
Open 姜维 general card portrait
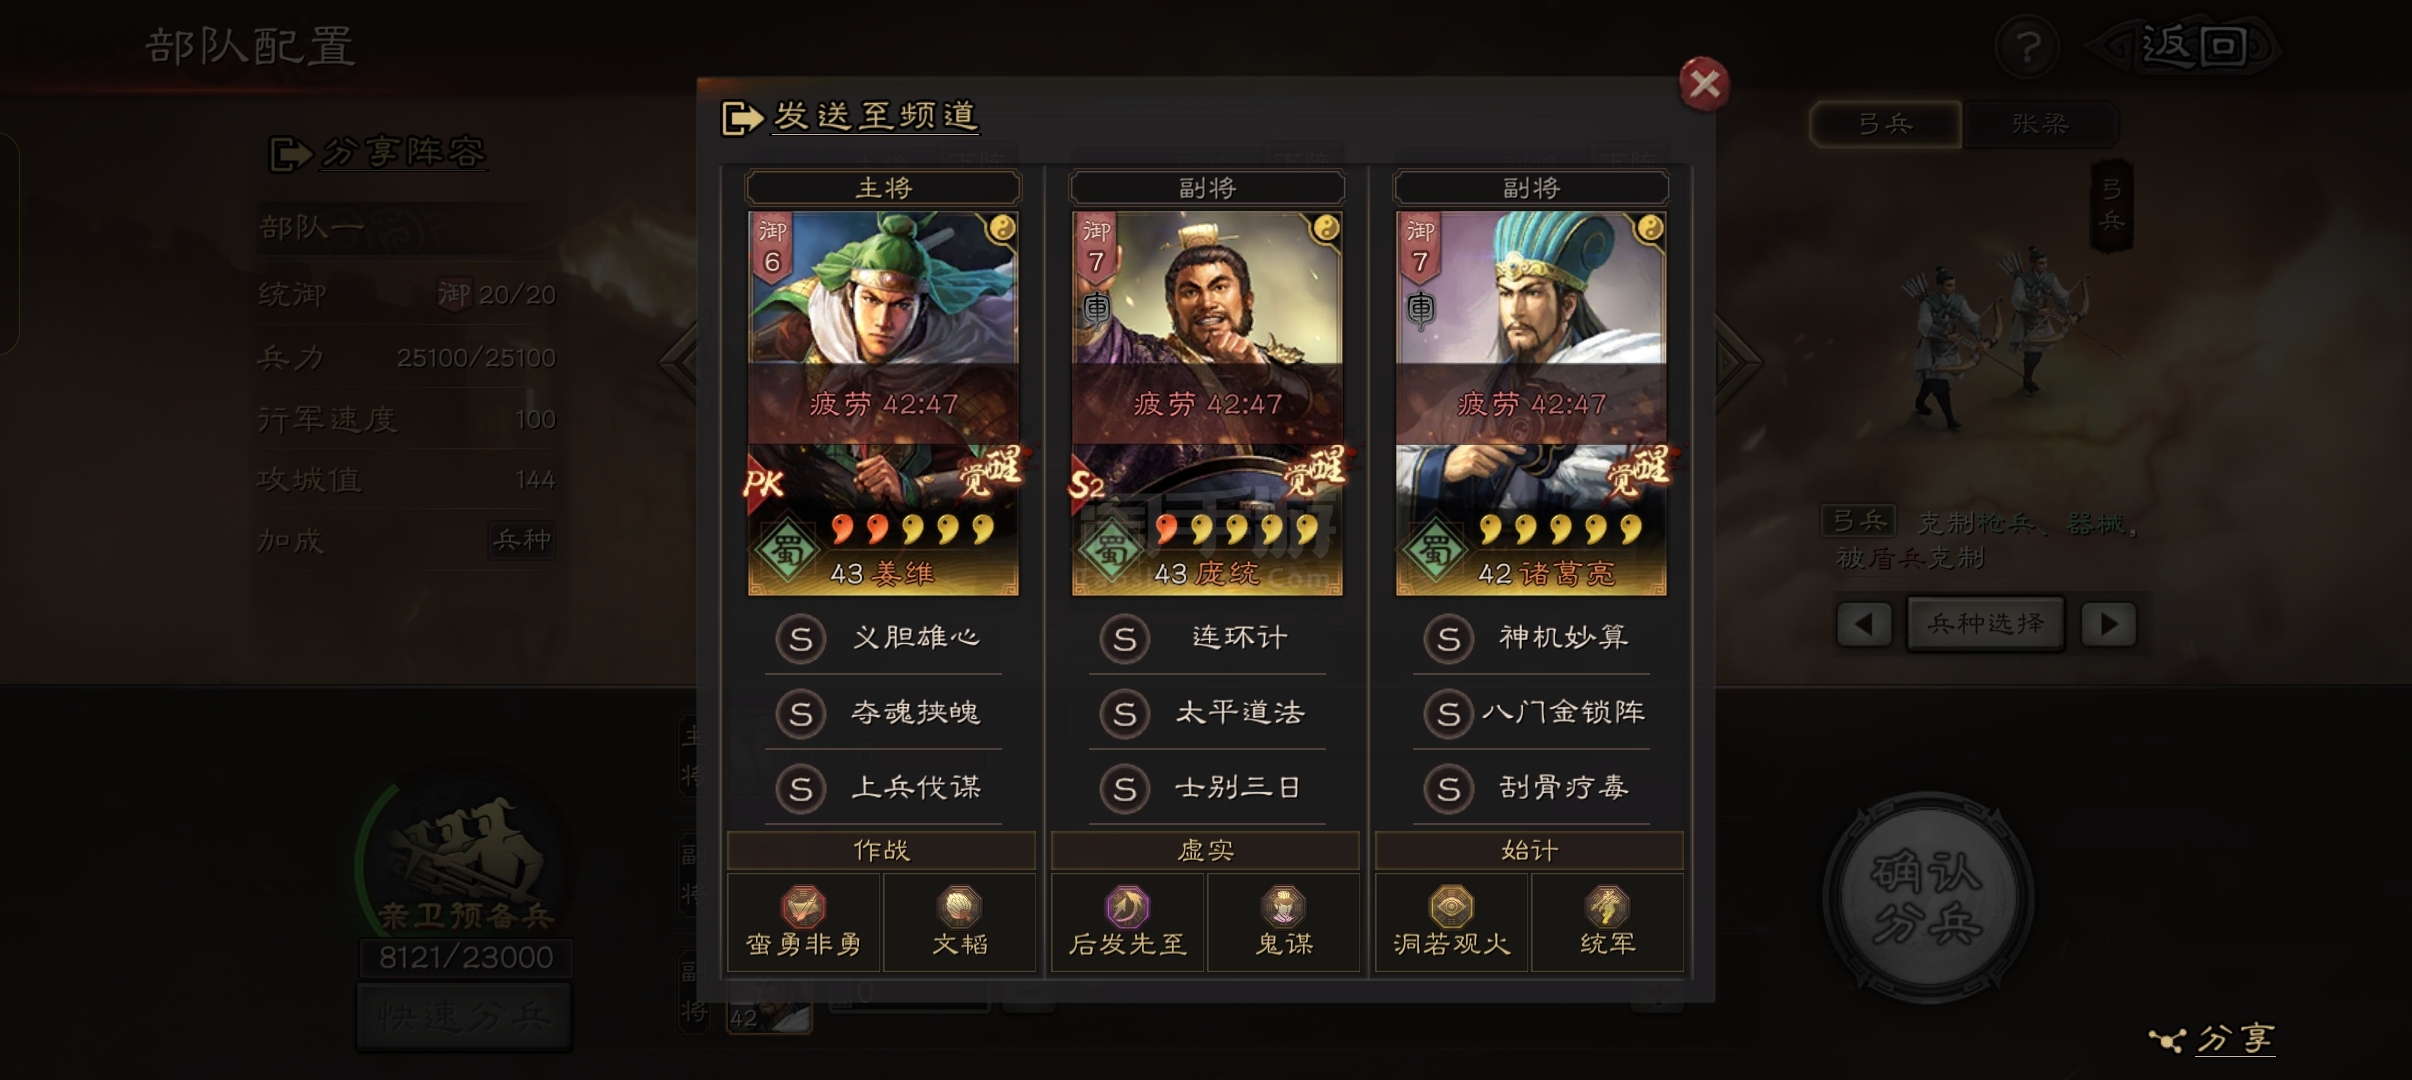(x=883, y=403)
